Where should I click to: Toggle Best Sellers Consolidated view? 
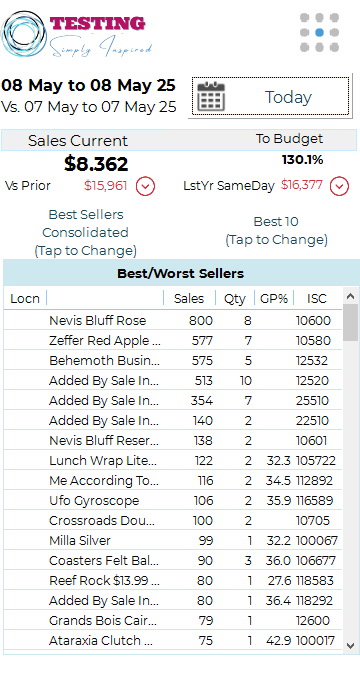pos(86,232)
